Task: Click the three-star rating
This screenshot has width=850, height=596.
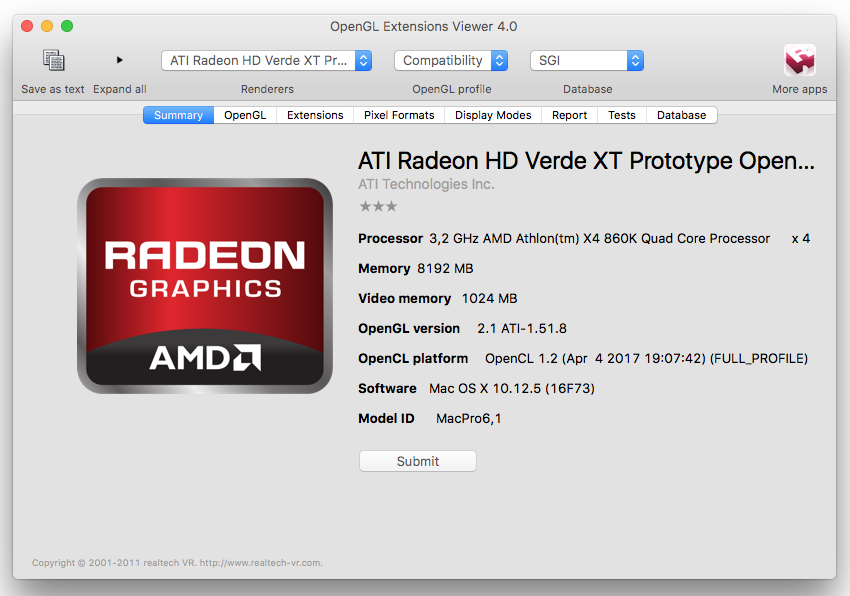Action: (x=378, y=207)
